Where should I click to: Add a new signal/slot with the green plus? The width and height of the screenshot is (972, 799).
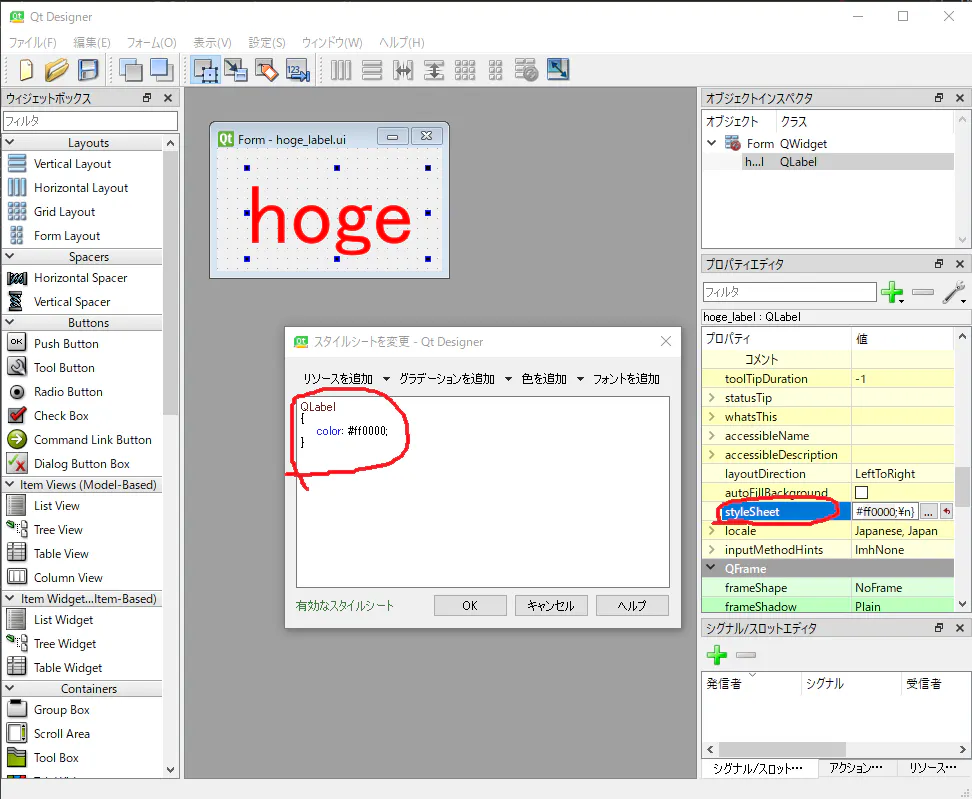click(716, 656)
